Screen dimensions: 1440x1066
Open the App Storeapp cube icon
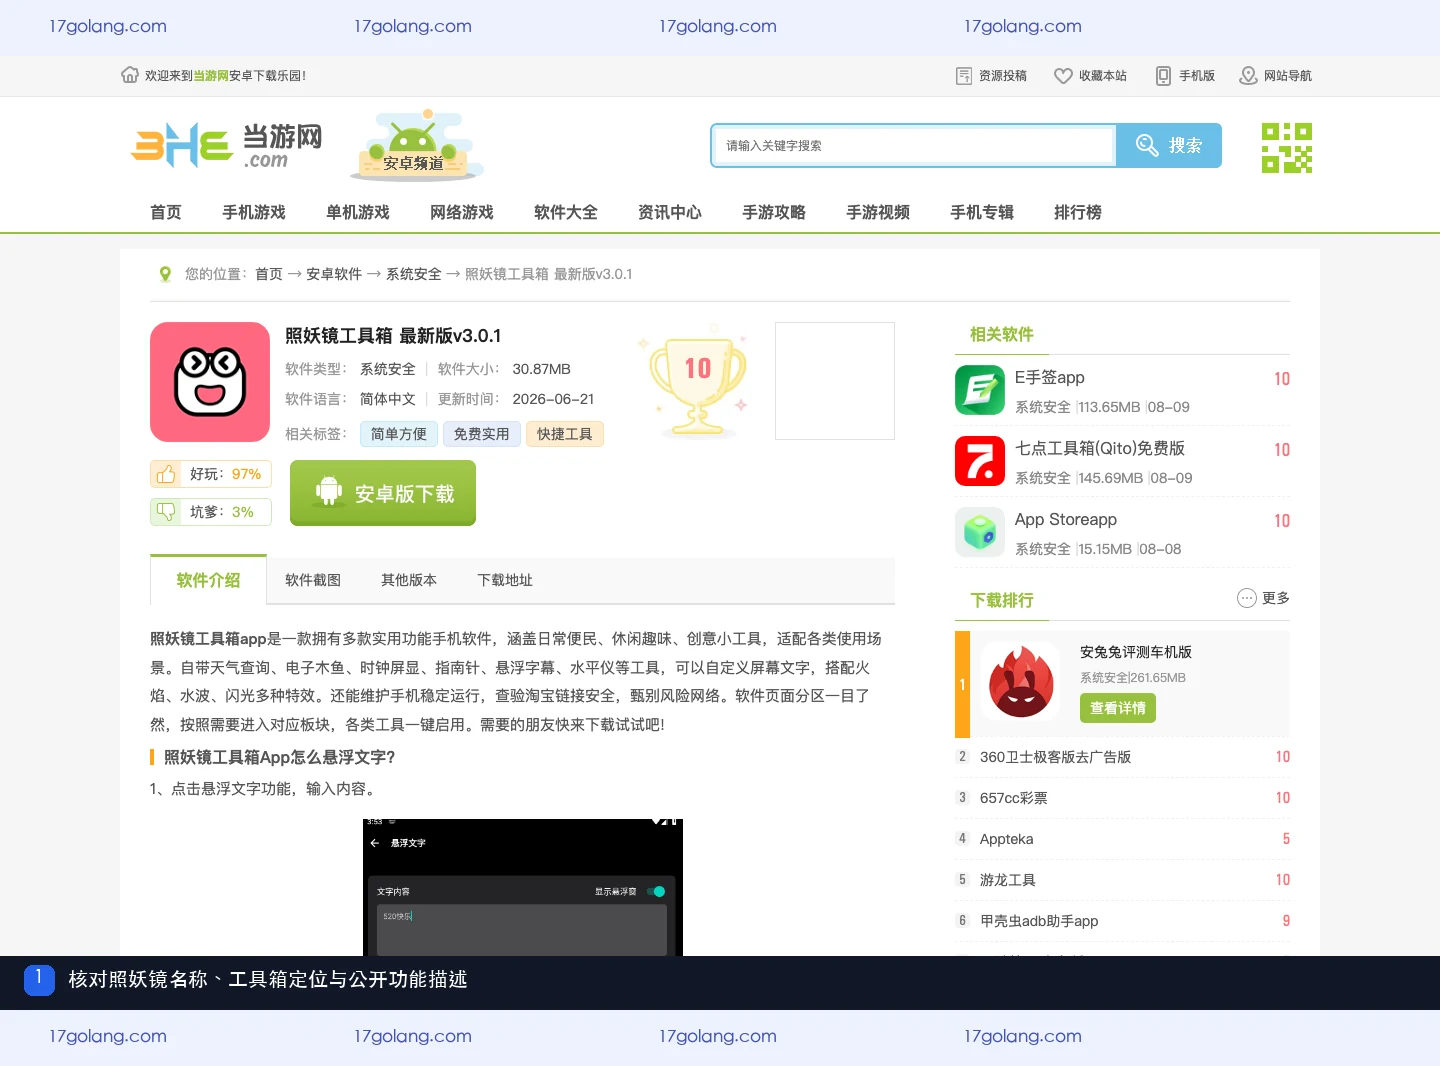pyautogui.click(x=980, y=532)
